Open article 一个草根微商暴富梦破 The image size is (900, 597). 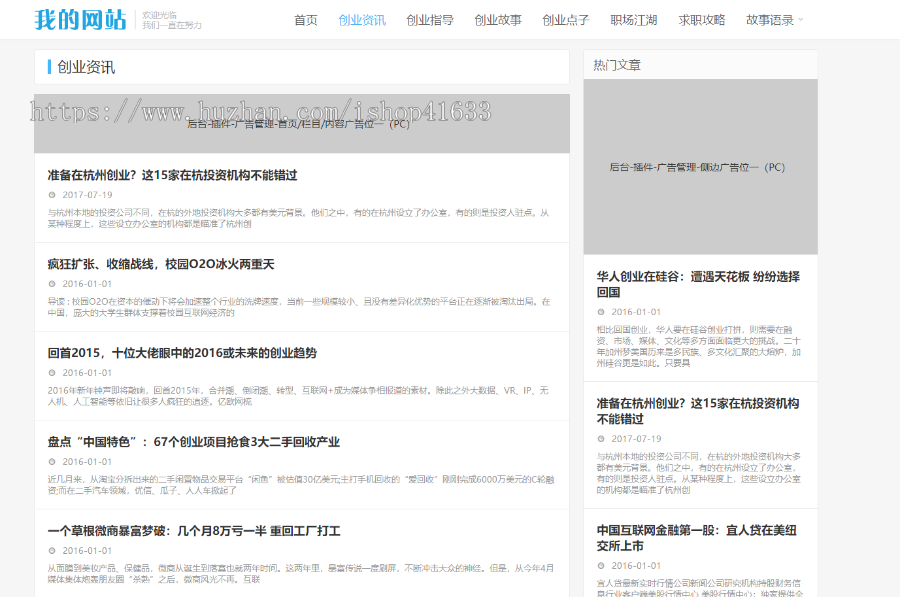193,531
